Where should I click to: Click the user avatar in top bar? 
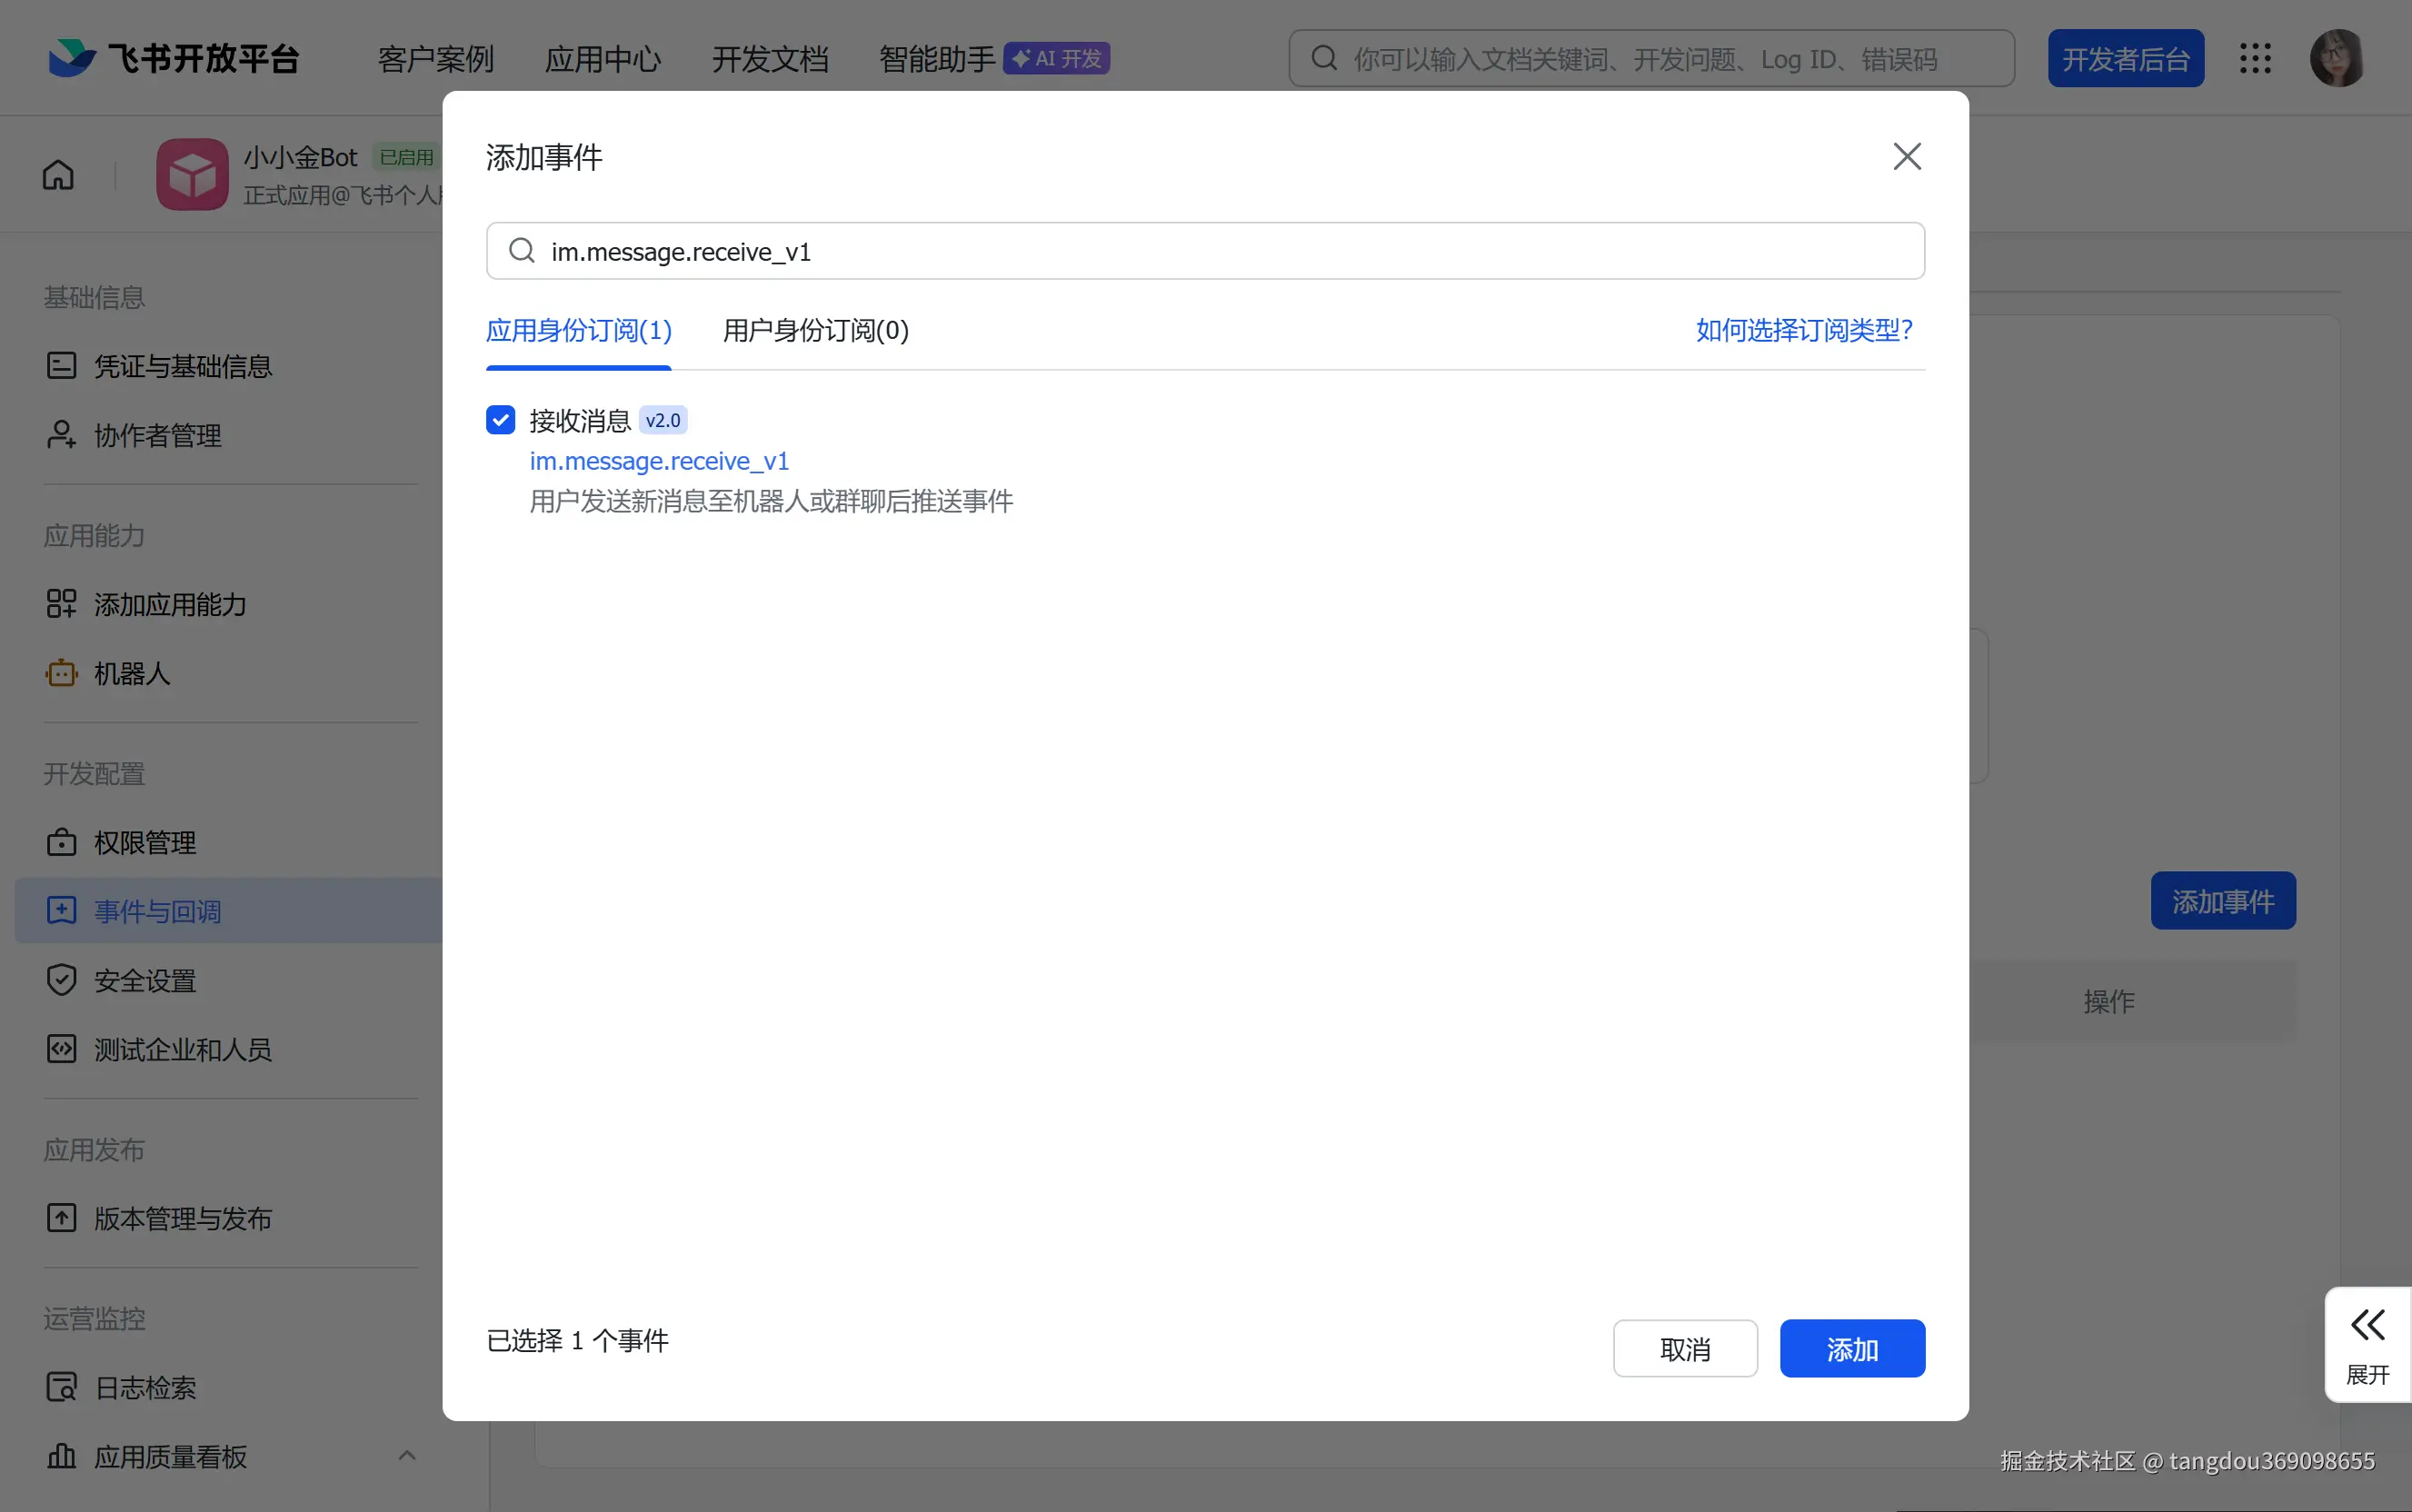(2338, 57)
